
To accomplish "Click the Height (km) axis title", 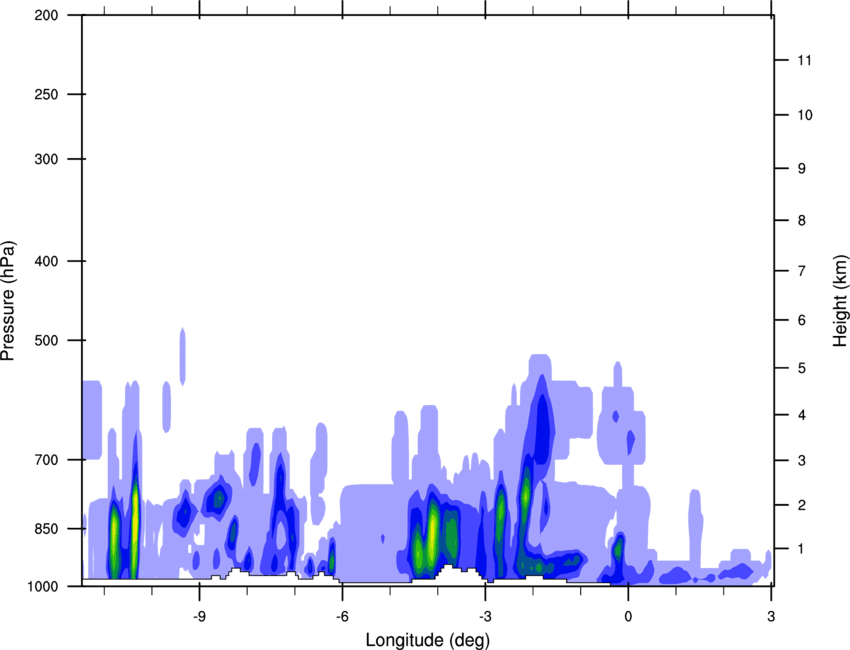I will click(x=840, y=301).
